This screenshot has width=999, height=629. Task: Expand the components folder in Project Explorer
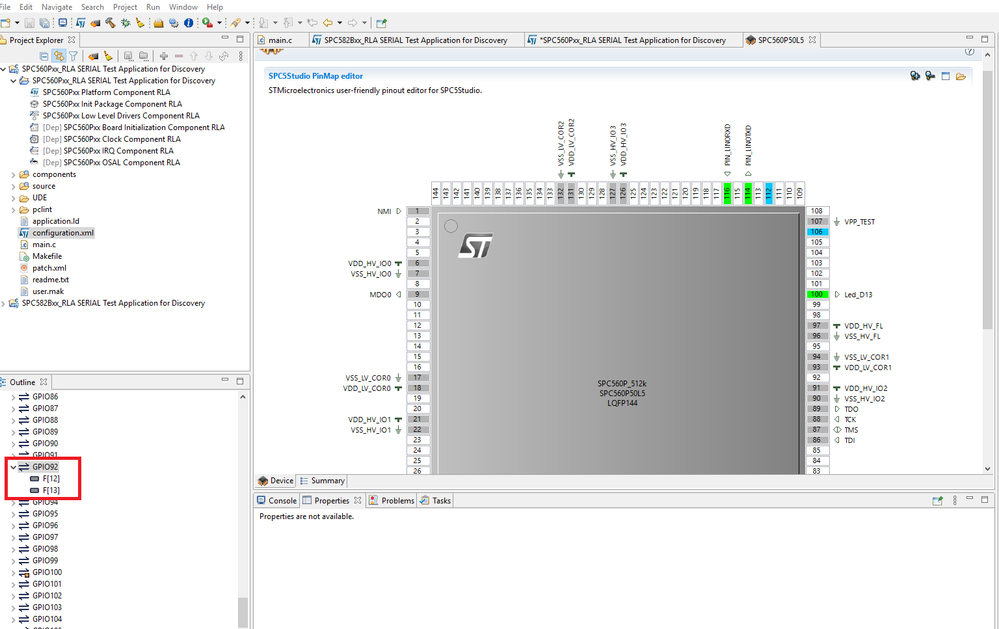[x=13, y=175]
